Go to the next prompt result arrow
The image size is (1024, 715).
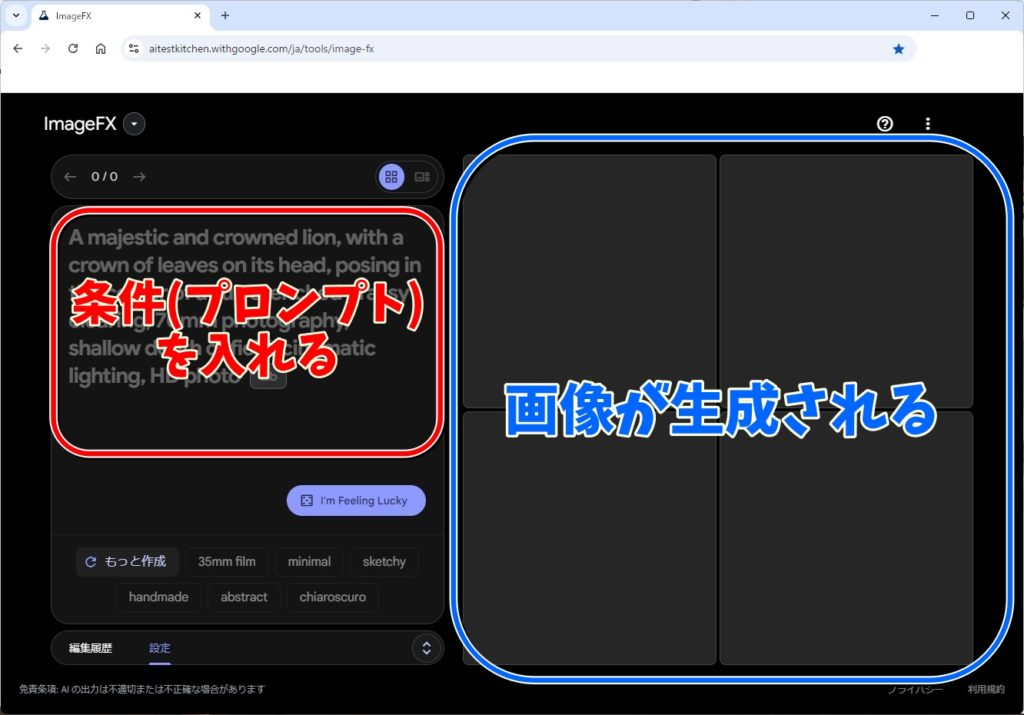click(x=139, y=177)
